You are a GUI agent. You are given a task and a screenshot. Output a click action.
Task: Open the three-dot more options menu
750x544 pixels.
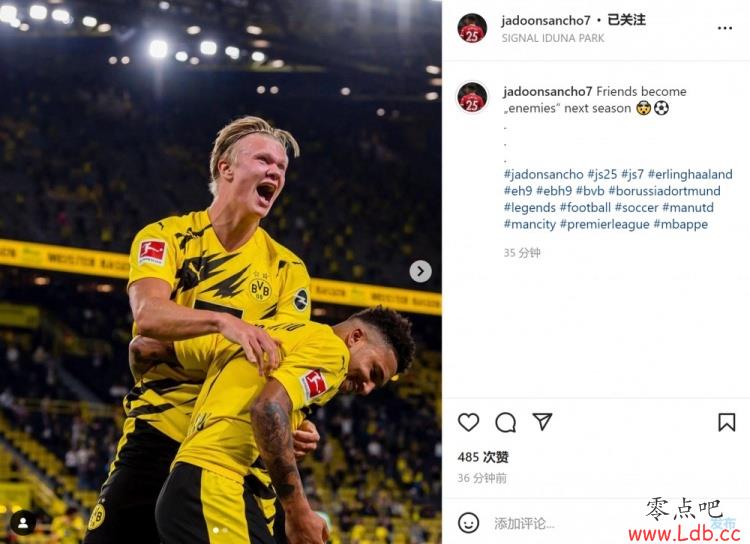[x=725, y=28]
